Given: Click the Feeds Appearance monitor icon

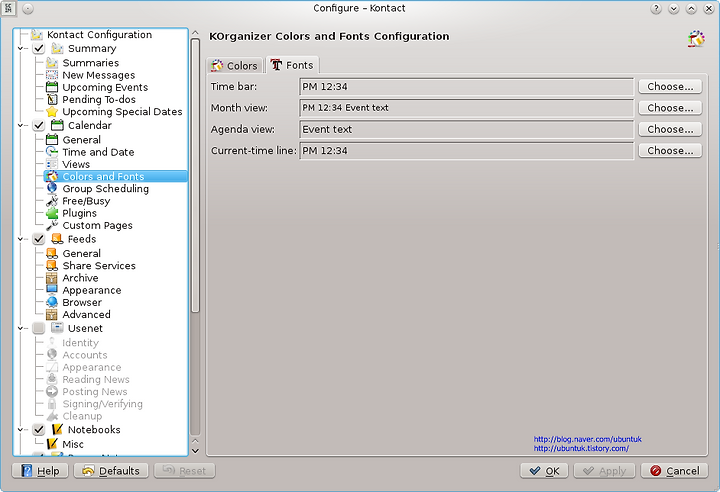Looking at the screenshot, I should click(x=52, y=290).
